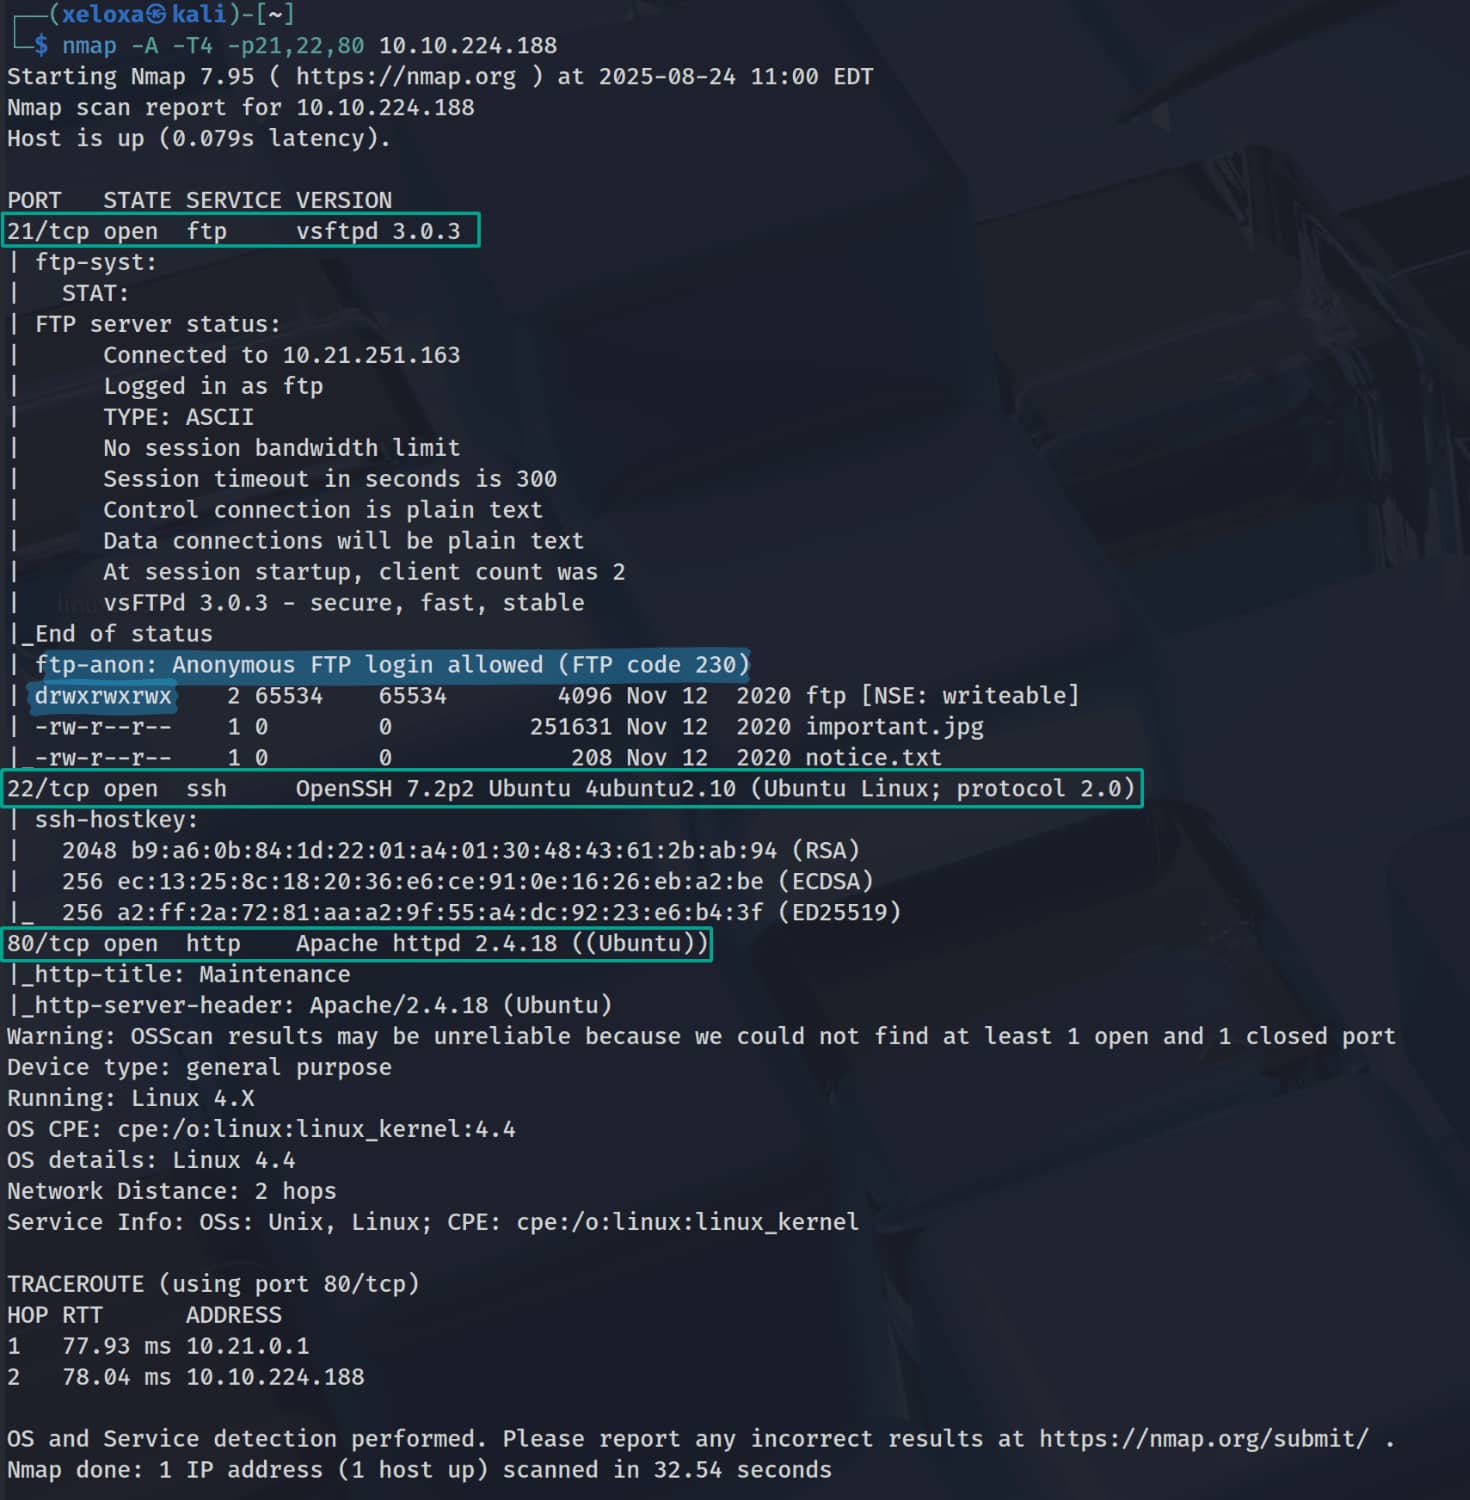
Task: Click the highlighted 22/tcp open ssh line
Action: 570,789
